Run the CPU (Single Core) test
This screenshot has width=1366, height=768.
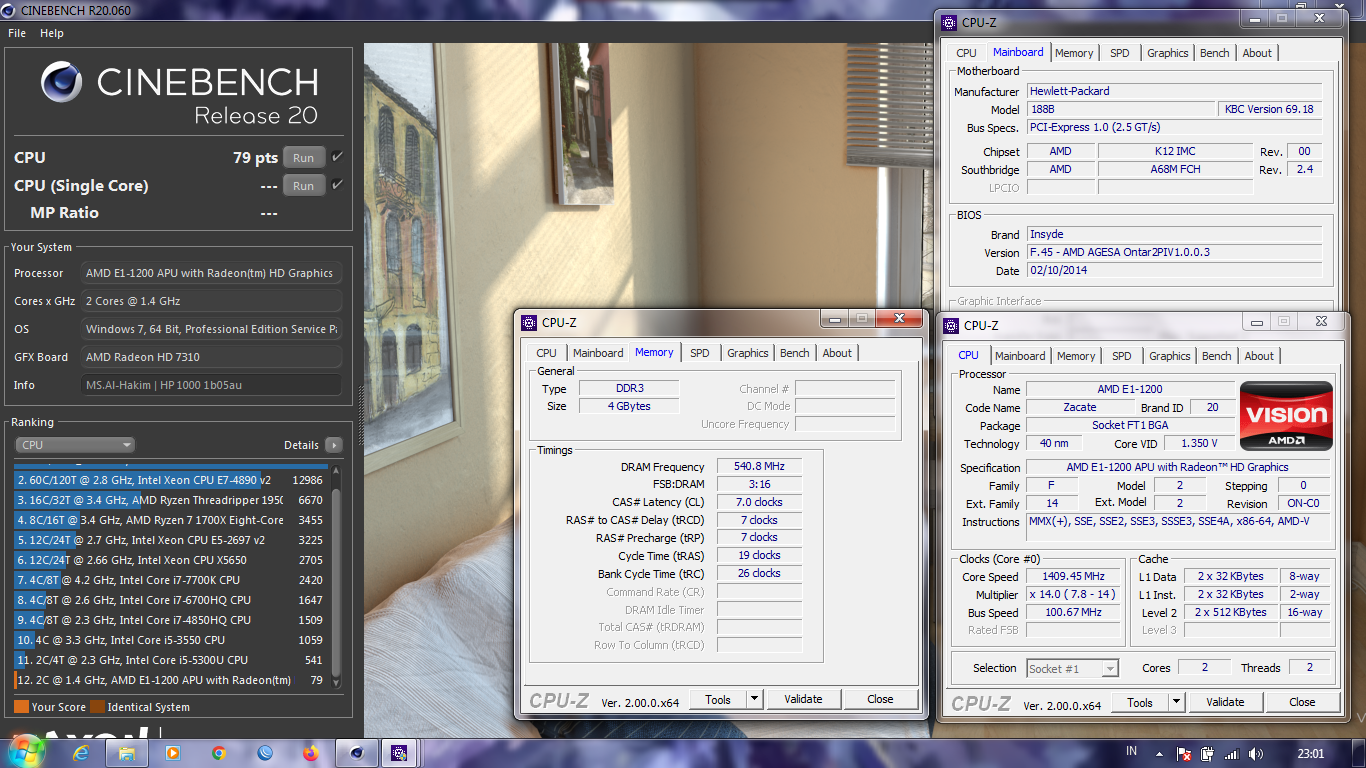(304, 185)
